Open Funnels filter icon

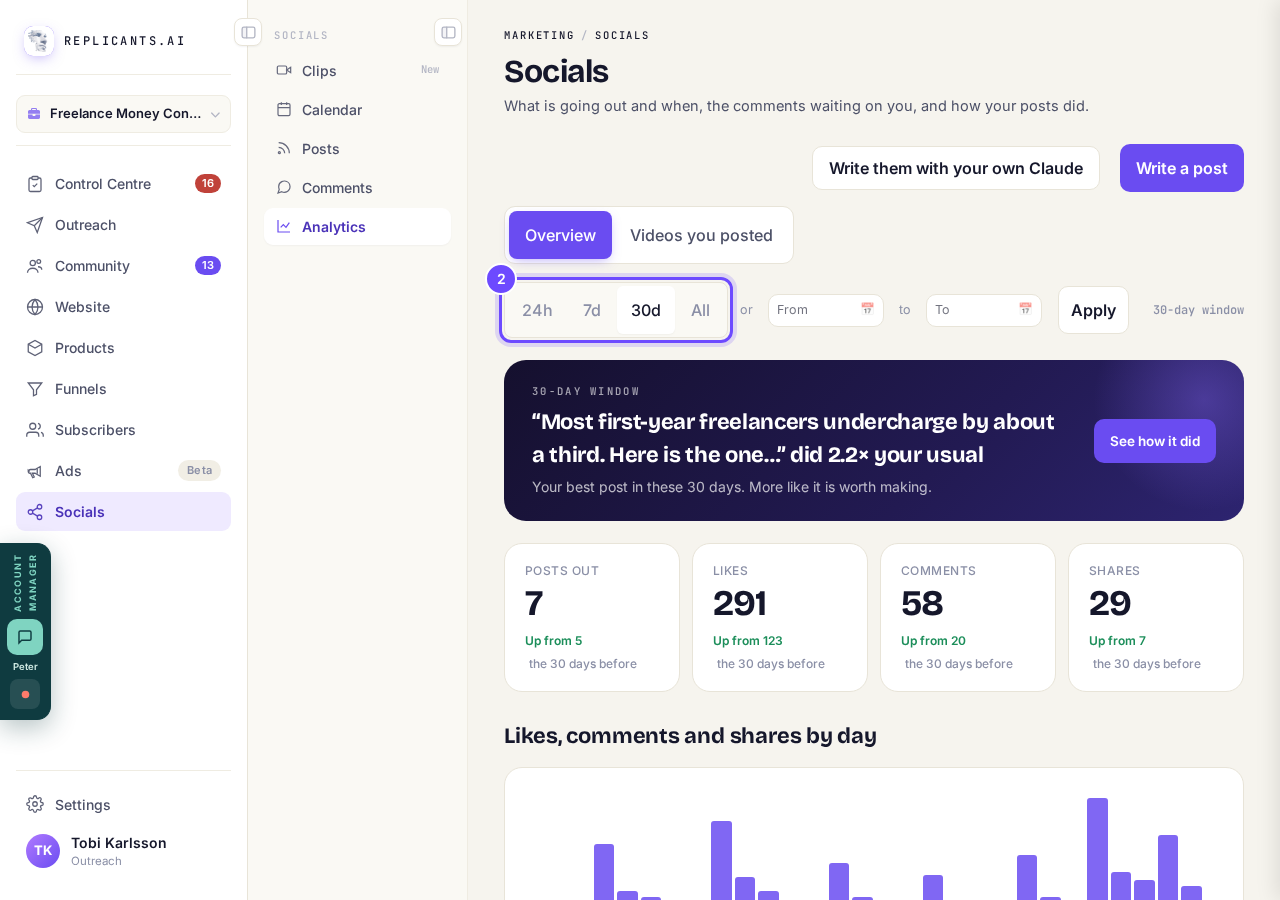tap(35, 389)
